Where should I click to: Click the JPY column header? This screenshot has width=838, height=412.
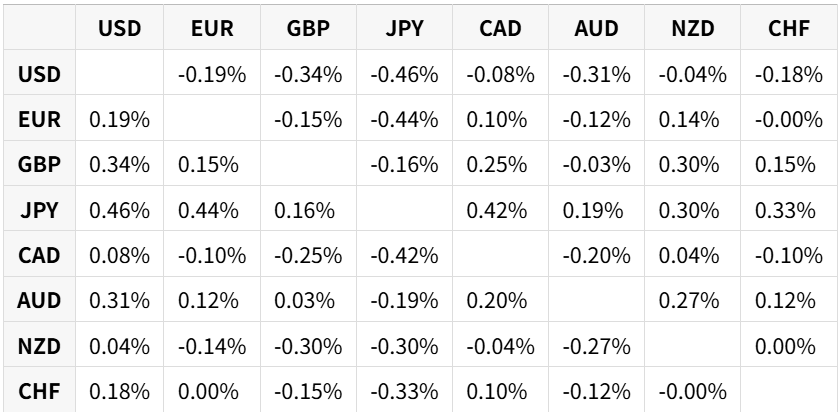pyautogui.click(x=404, y=29)
